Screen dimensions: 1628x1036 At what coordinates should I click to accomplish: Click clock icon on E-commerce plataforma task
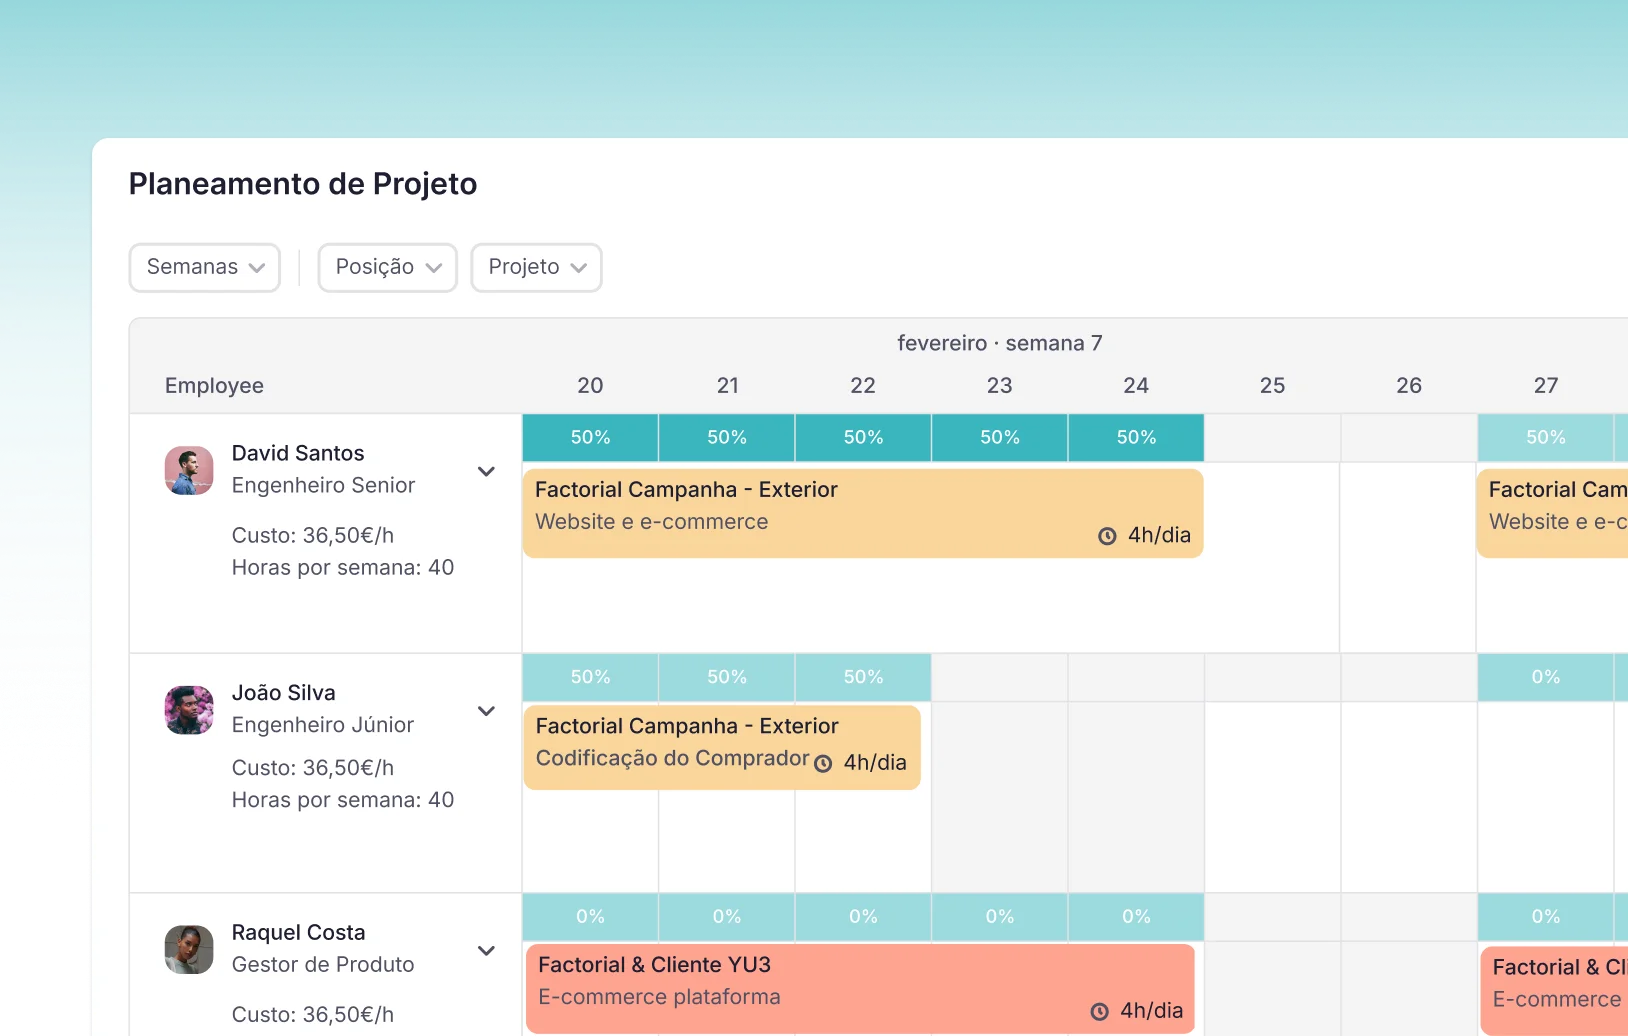click(x=1099, y=1012)
